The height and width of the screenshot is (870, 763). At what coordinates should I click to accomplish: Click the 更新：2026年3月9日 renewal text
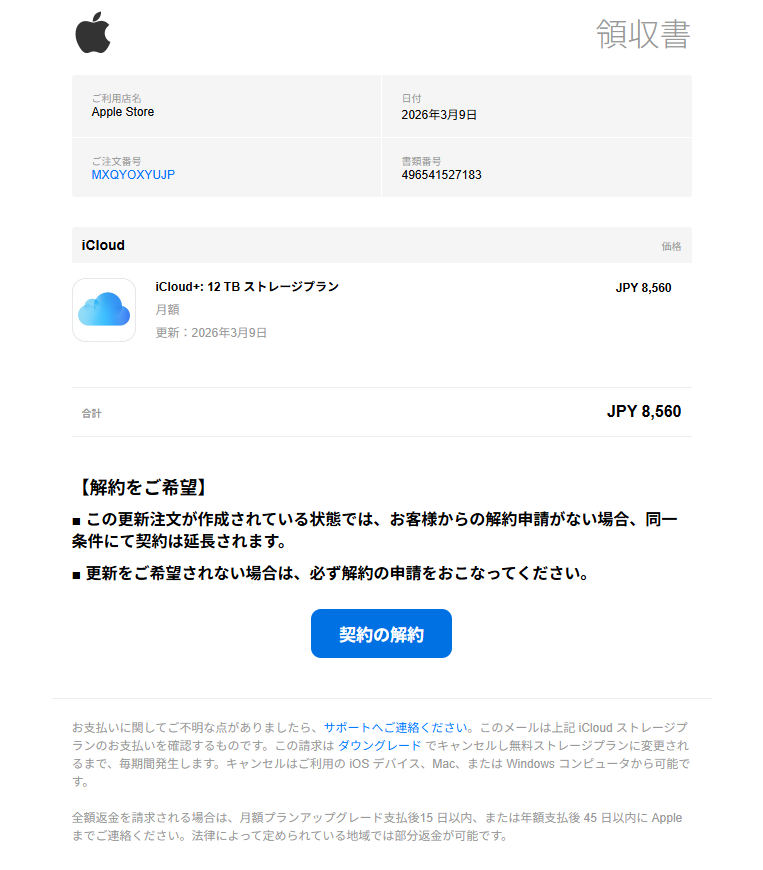[211, 333]
